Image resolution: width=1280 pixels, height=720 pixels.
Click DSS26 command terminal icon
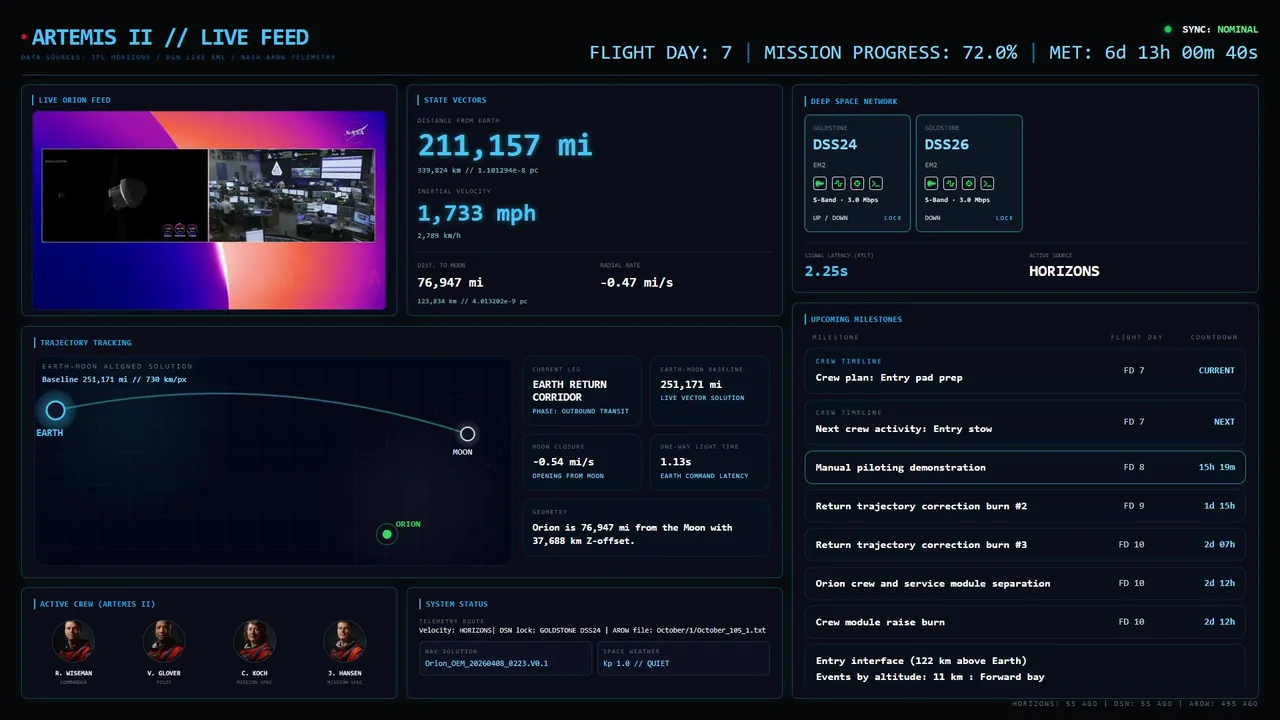click(x=987, y=183)
